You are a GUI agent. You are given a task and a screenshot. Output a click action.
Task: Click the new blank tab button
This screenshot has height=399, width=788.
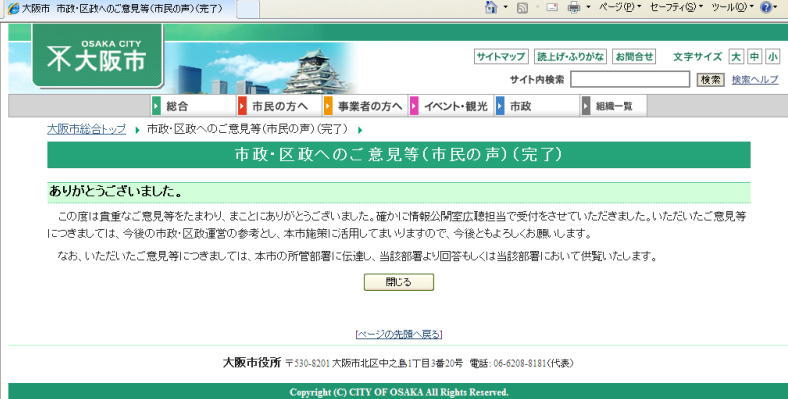248,9
